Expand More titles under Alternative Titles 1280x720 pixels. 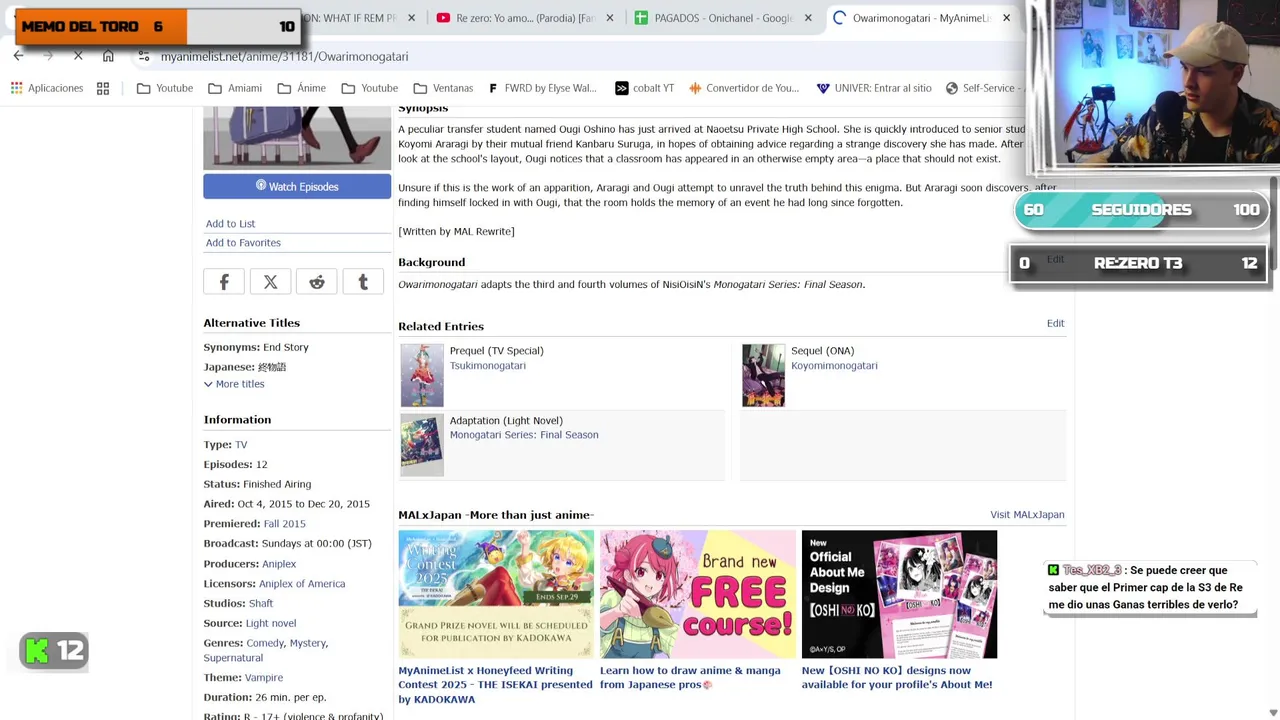tap(234, 384)
